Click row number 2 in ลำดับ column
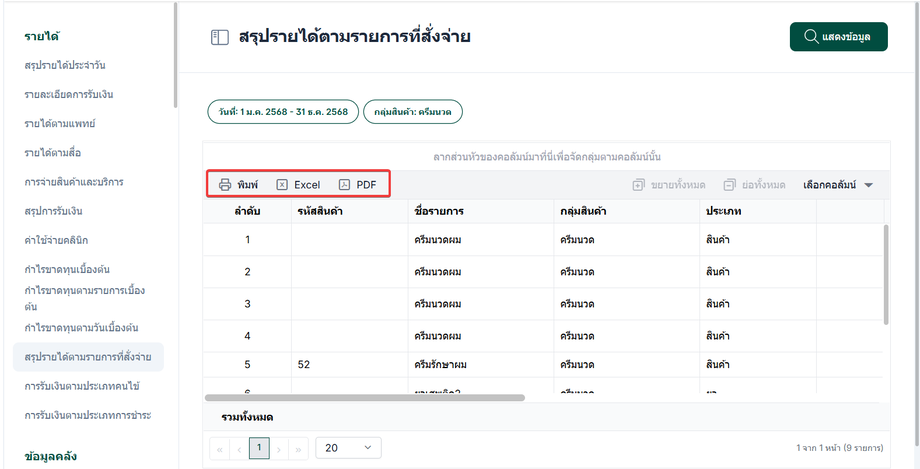The image size is (920, 469). (247, 272)
